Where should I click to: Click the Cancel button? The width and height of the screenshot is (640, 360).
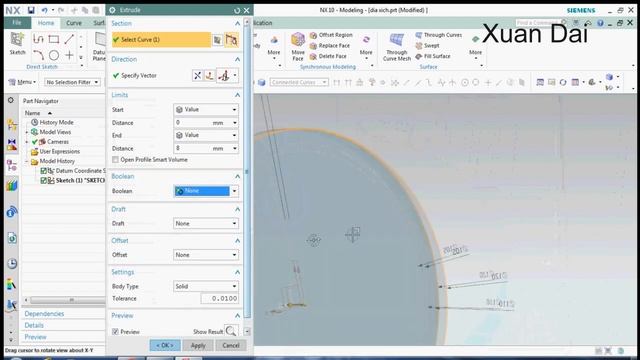pos(231,345)
